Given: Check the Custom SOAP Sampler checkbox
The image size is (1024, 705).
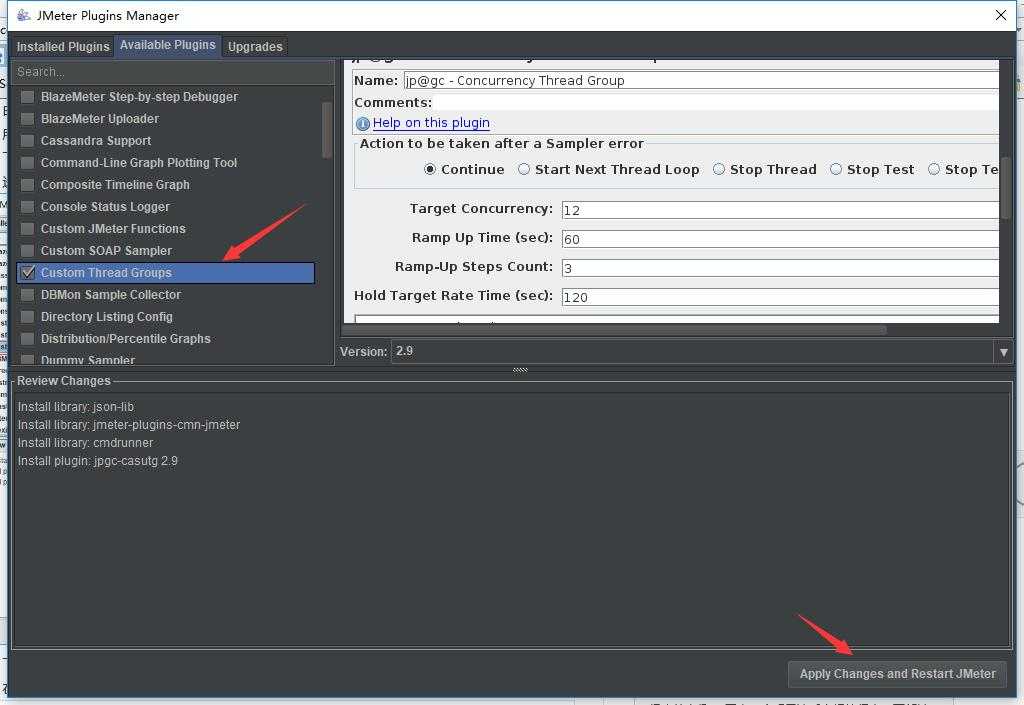Looking at the screenshot, I should 27,251.
